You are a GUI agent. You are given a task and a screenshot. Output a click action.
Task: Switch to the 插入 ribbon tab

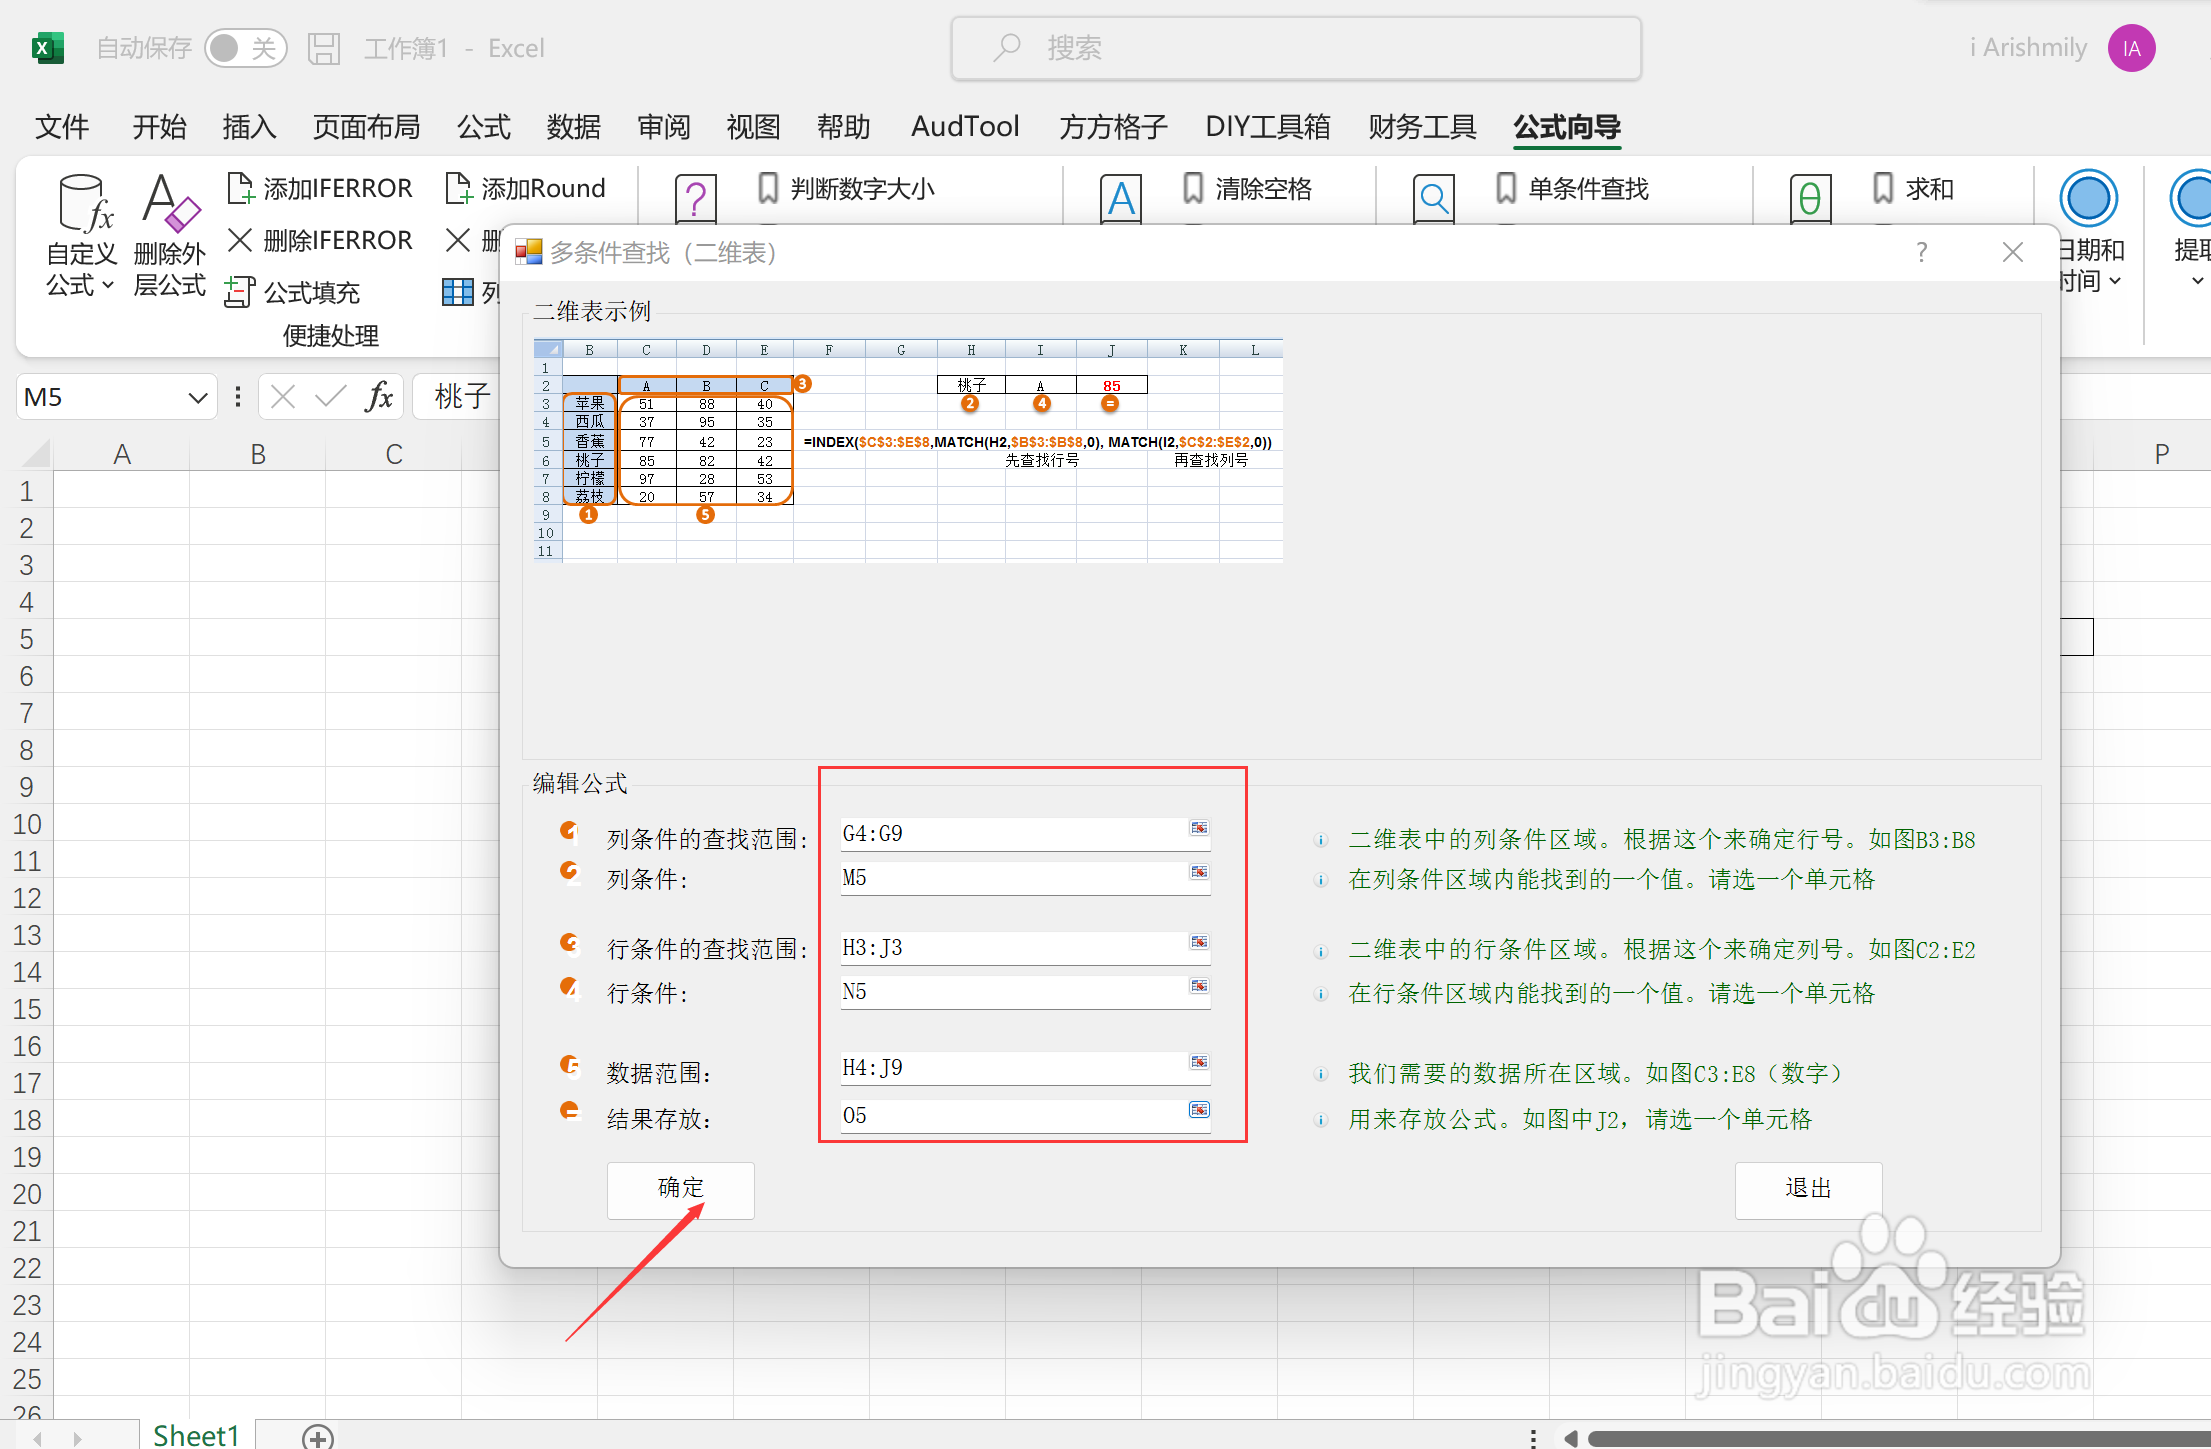(x=249, y=127)
